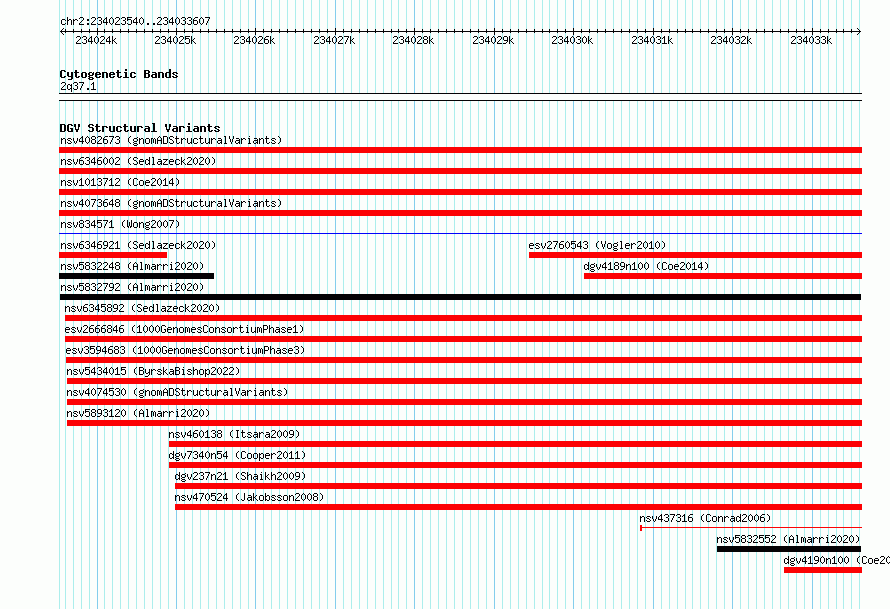The image size is (890, 609).
Task: Click the 234033k ruler tick label
Action: 811,40
